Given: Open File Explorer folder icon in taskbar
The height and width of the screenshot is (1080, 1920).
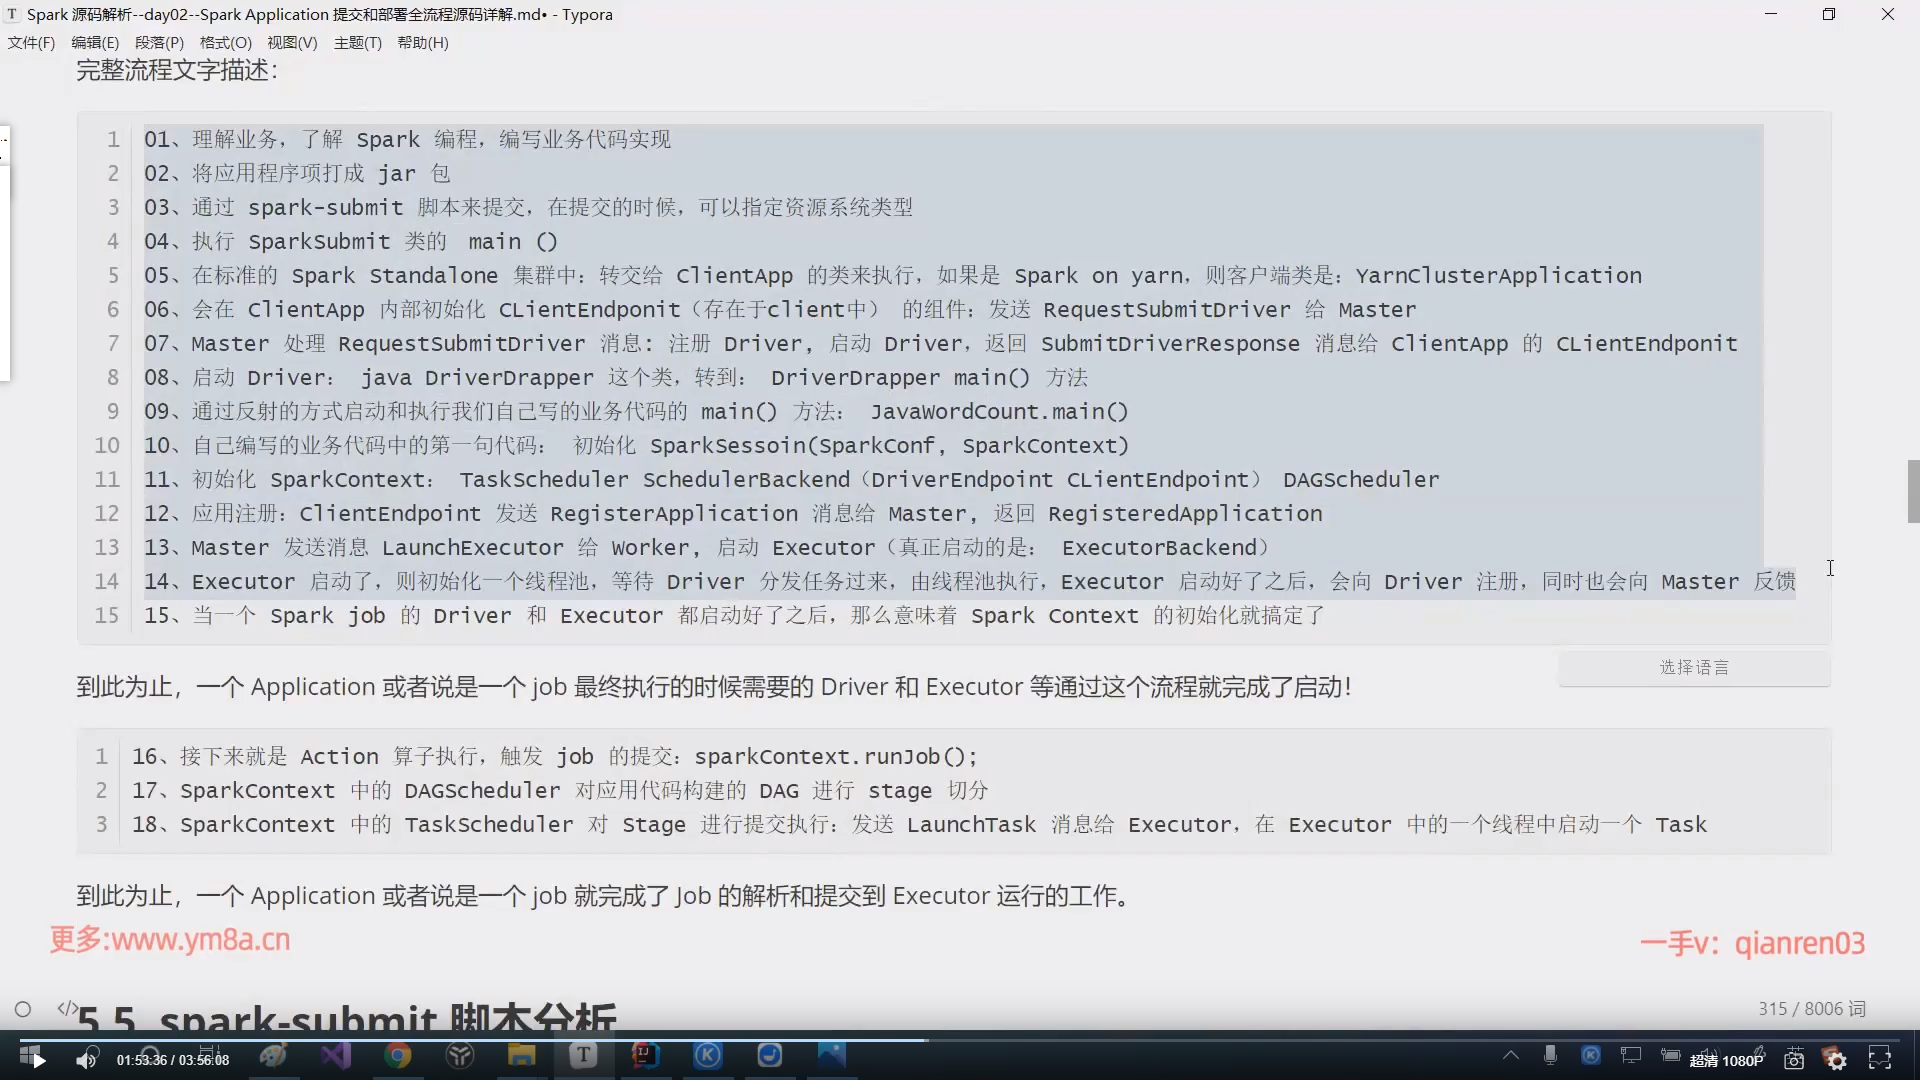Looking at the screenshot, I should (521, 1055).
